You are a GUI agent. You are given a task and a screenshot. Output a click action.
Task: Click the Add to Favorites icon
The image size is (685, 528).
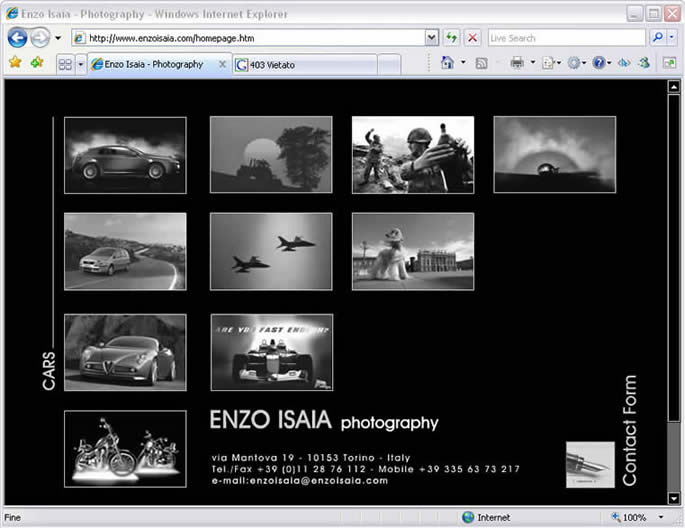[x=37, y=63]
